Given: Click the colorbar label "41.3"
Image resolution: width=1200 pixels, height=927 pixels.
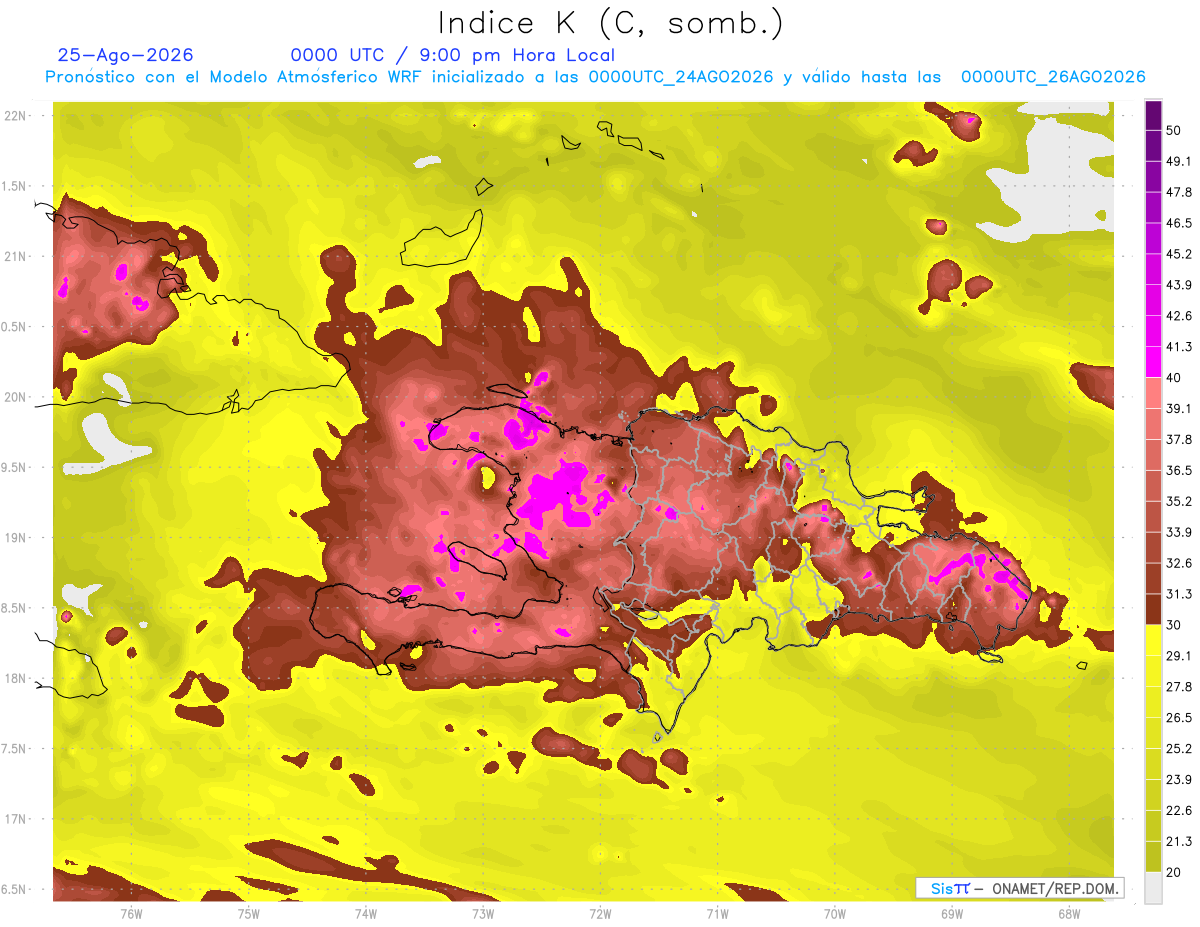Looking at the screenshot, I should tap(1179, 347).
